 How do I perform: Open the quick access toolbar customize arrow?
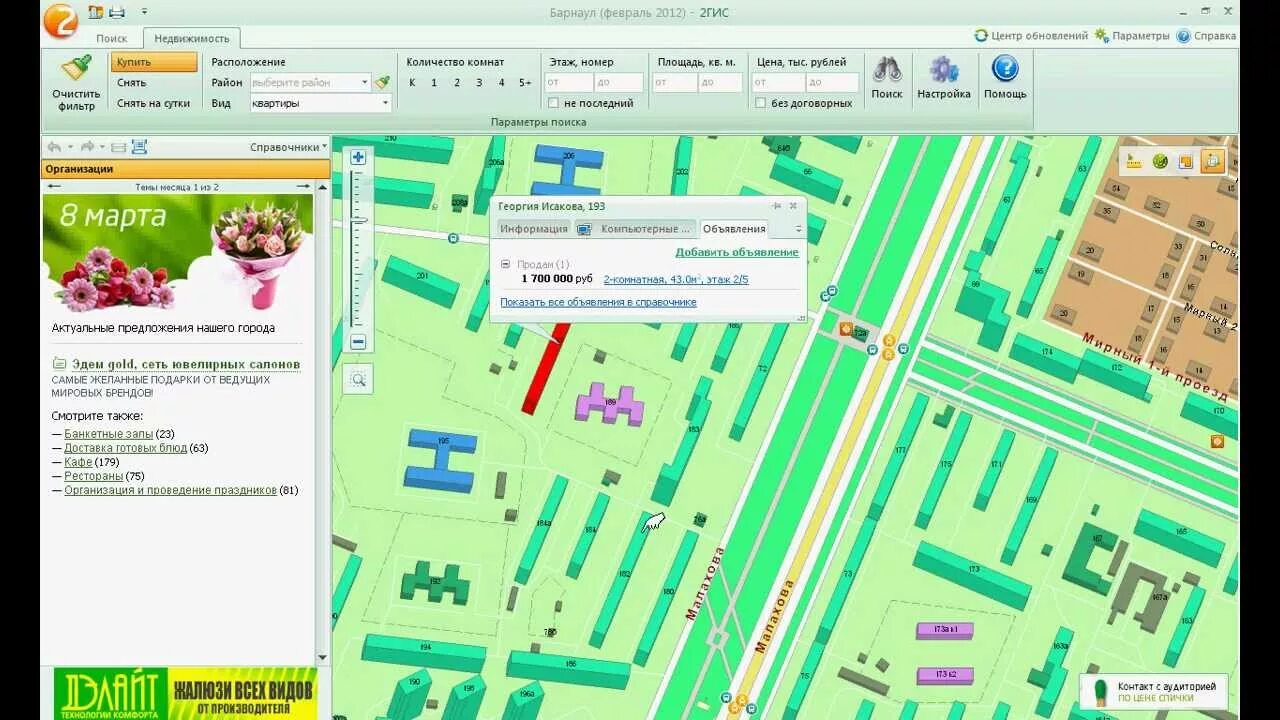tap(144, 12)
